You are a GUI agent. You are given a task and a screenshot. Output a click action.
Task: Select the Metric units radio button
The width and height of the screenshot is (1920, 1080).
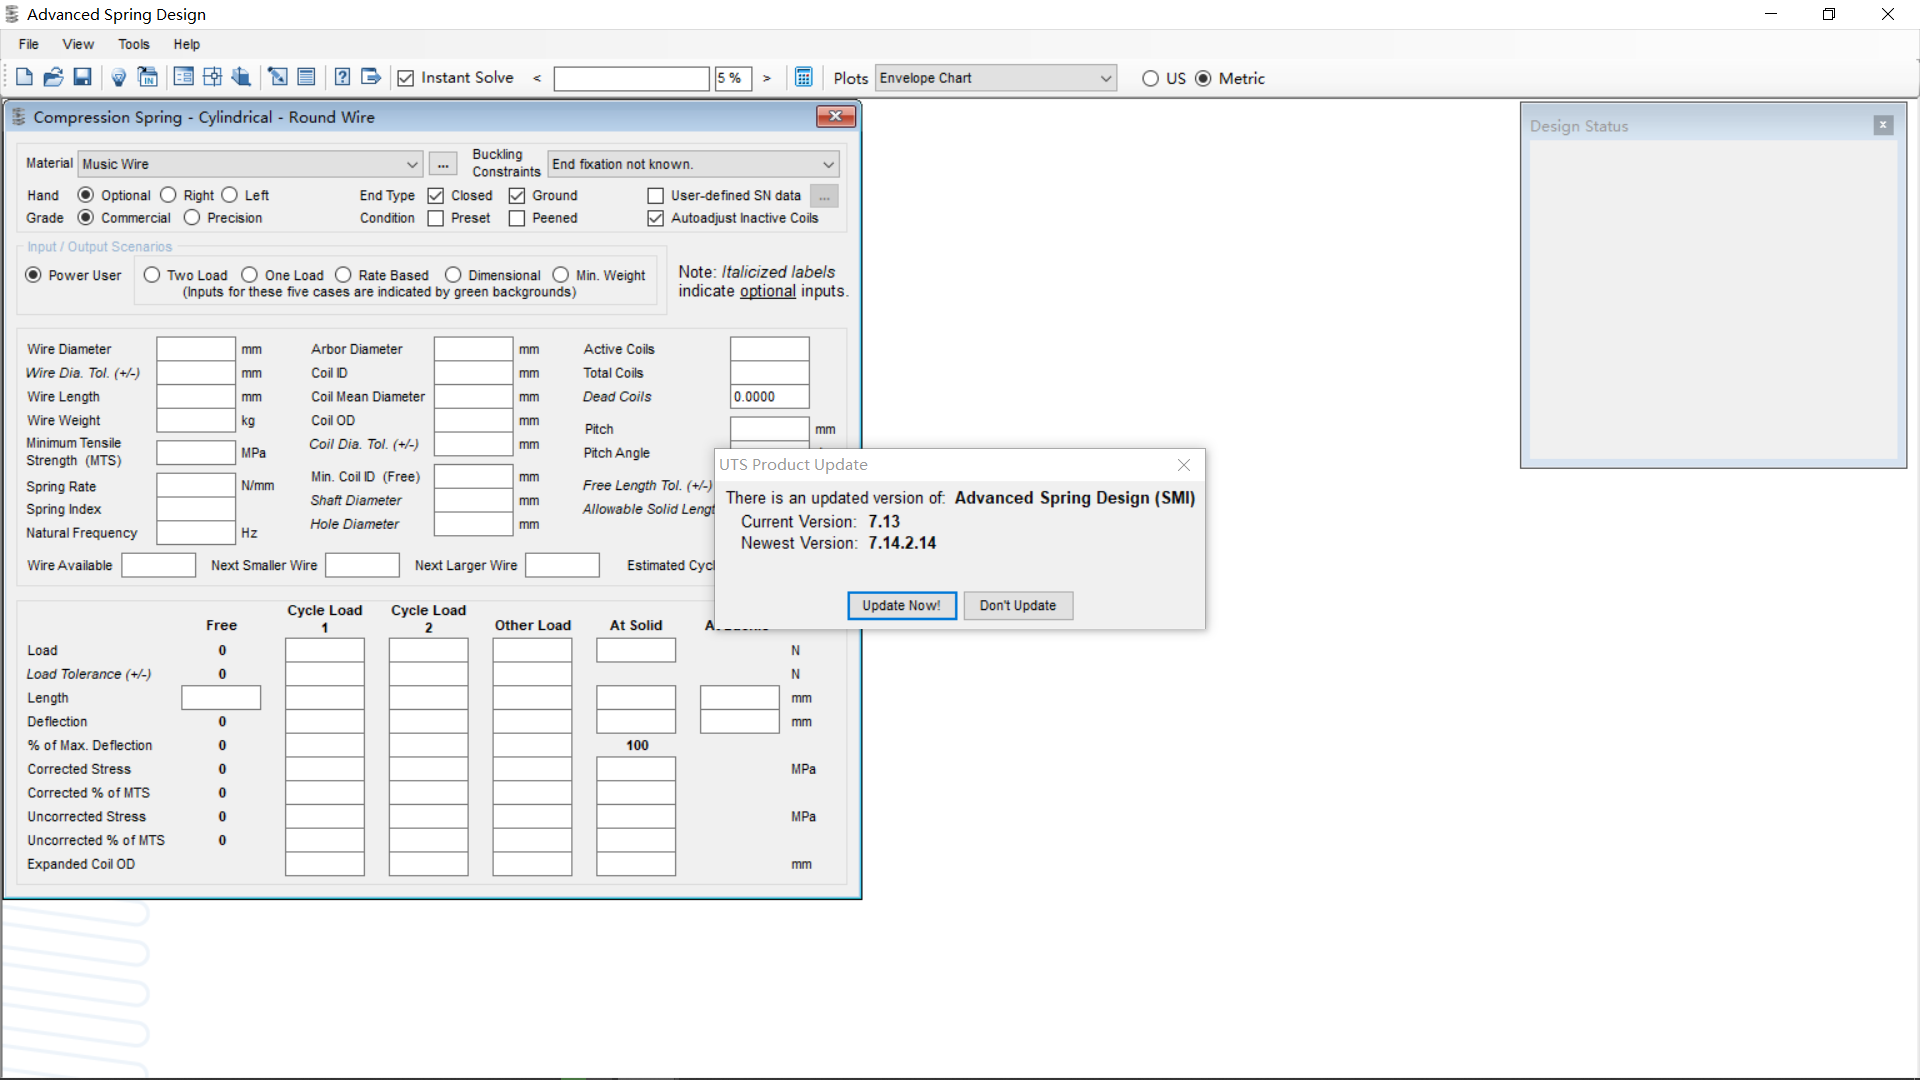coord(1204,78)
